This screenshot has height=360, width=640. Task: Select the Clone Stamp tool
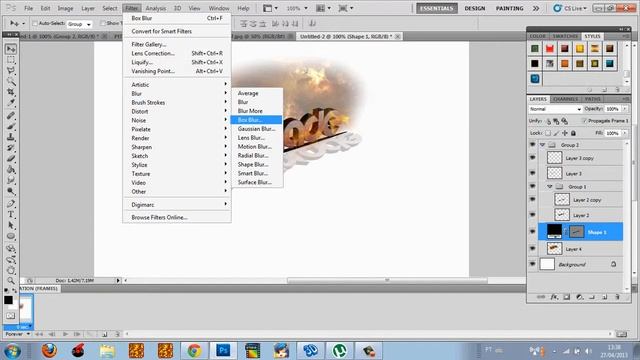click(x=11, y=137)
